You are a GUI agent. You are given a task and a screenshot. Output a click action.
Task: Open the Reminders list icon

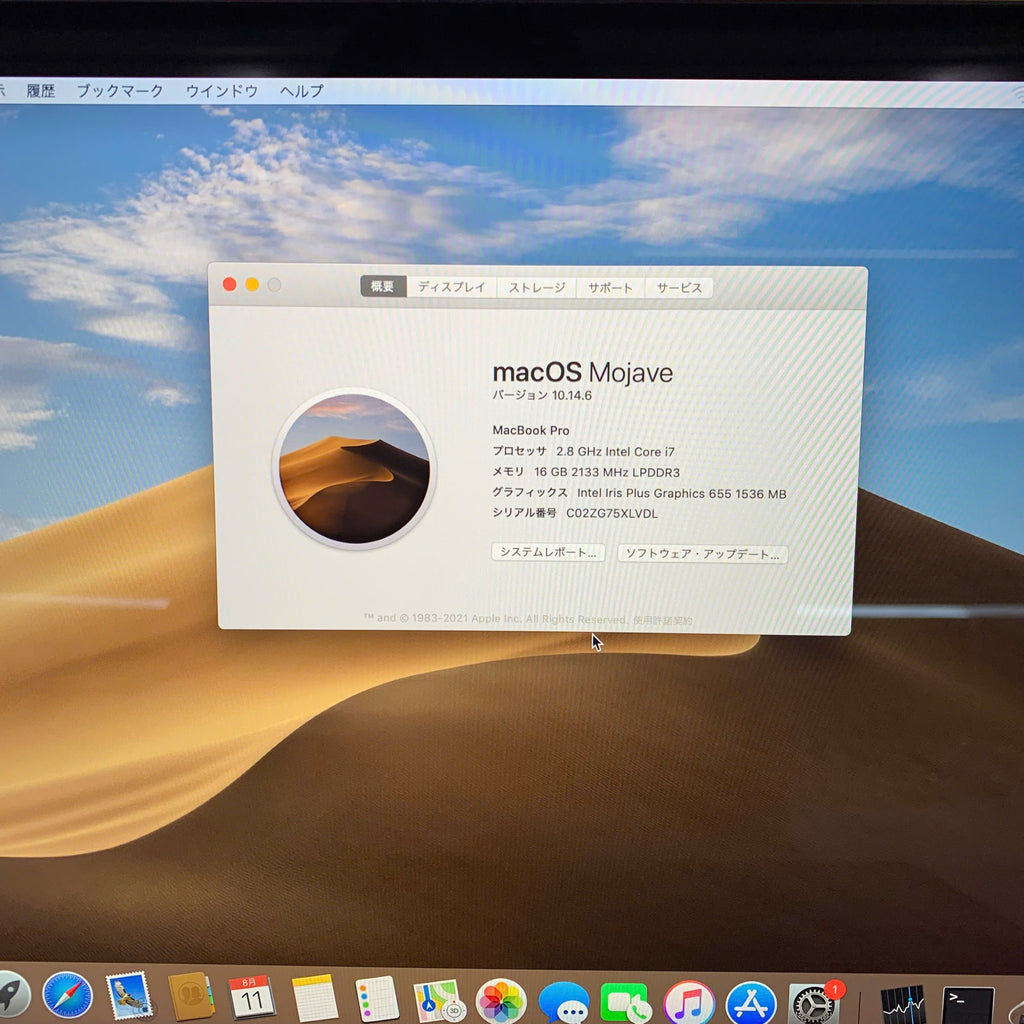pyautogui.click(x=377, y=999)
